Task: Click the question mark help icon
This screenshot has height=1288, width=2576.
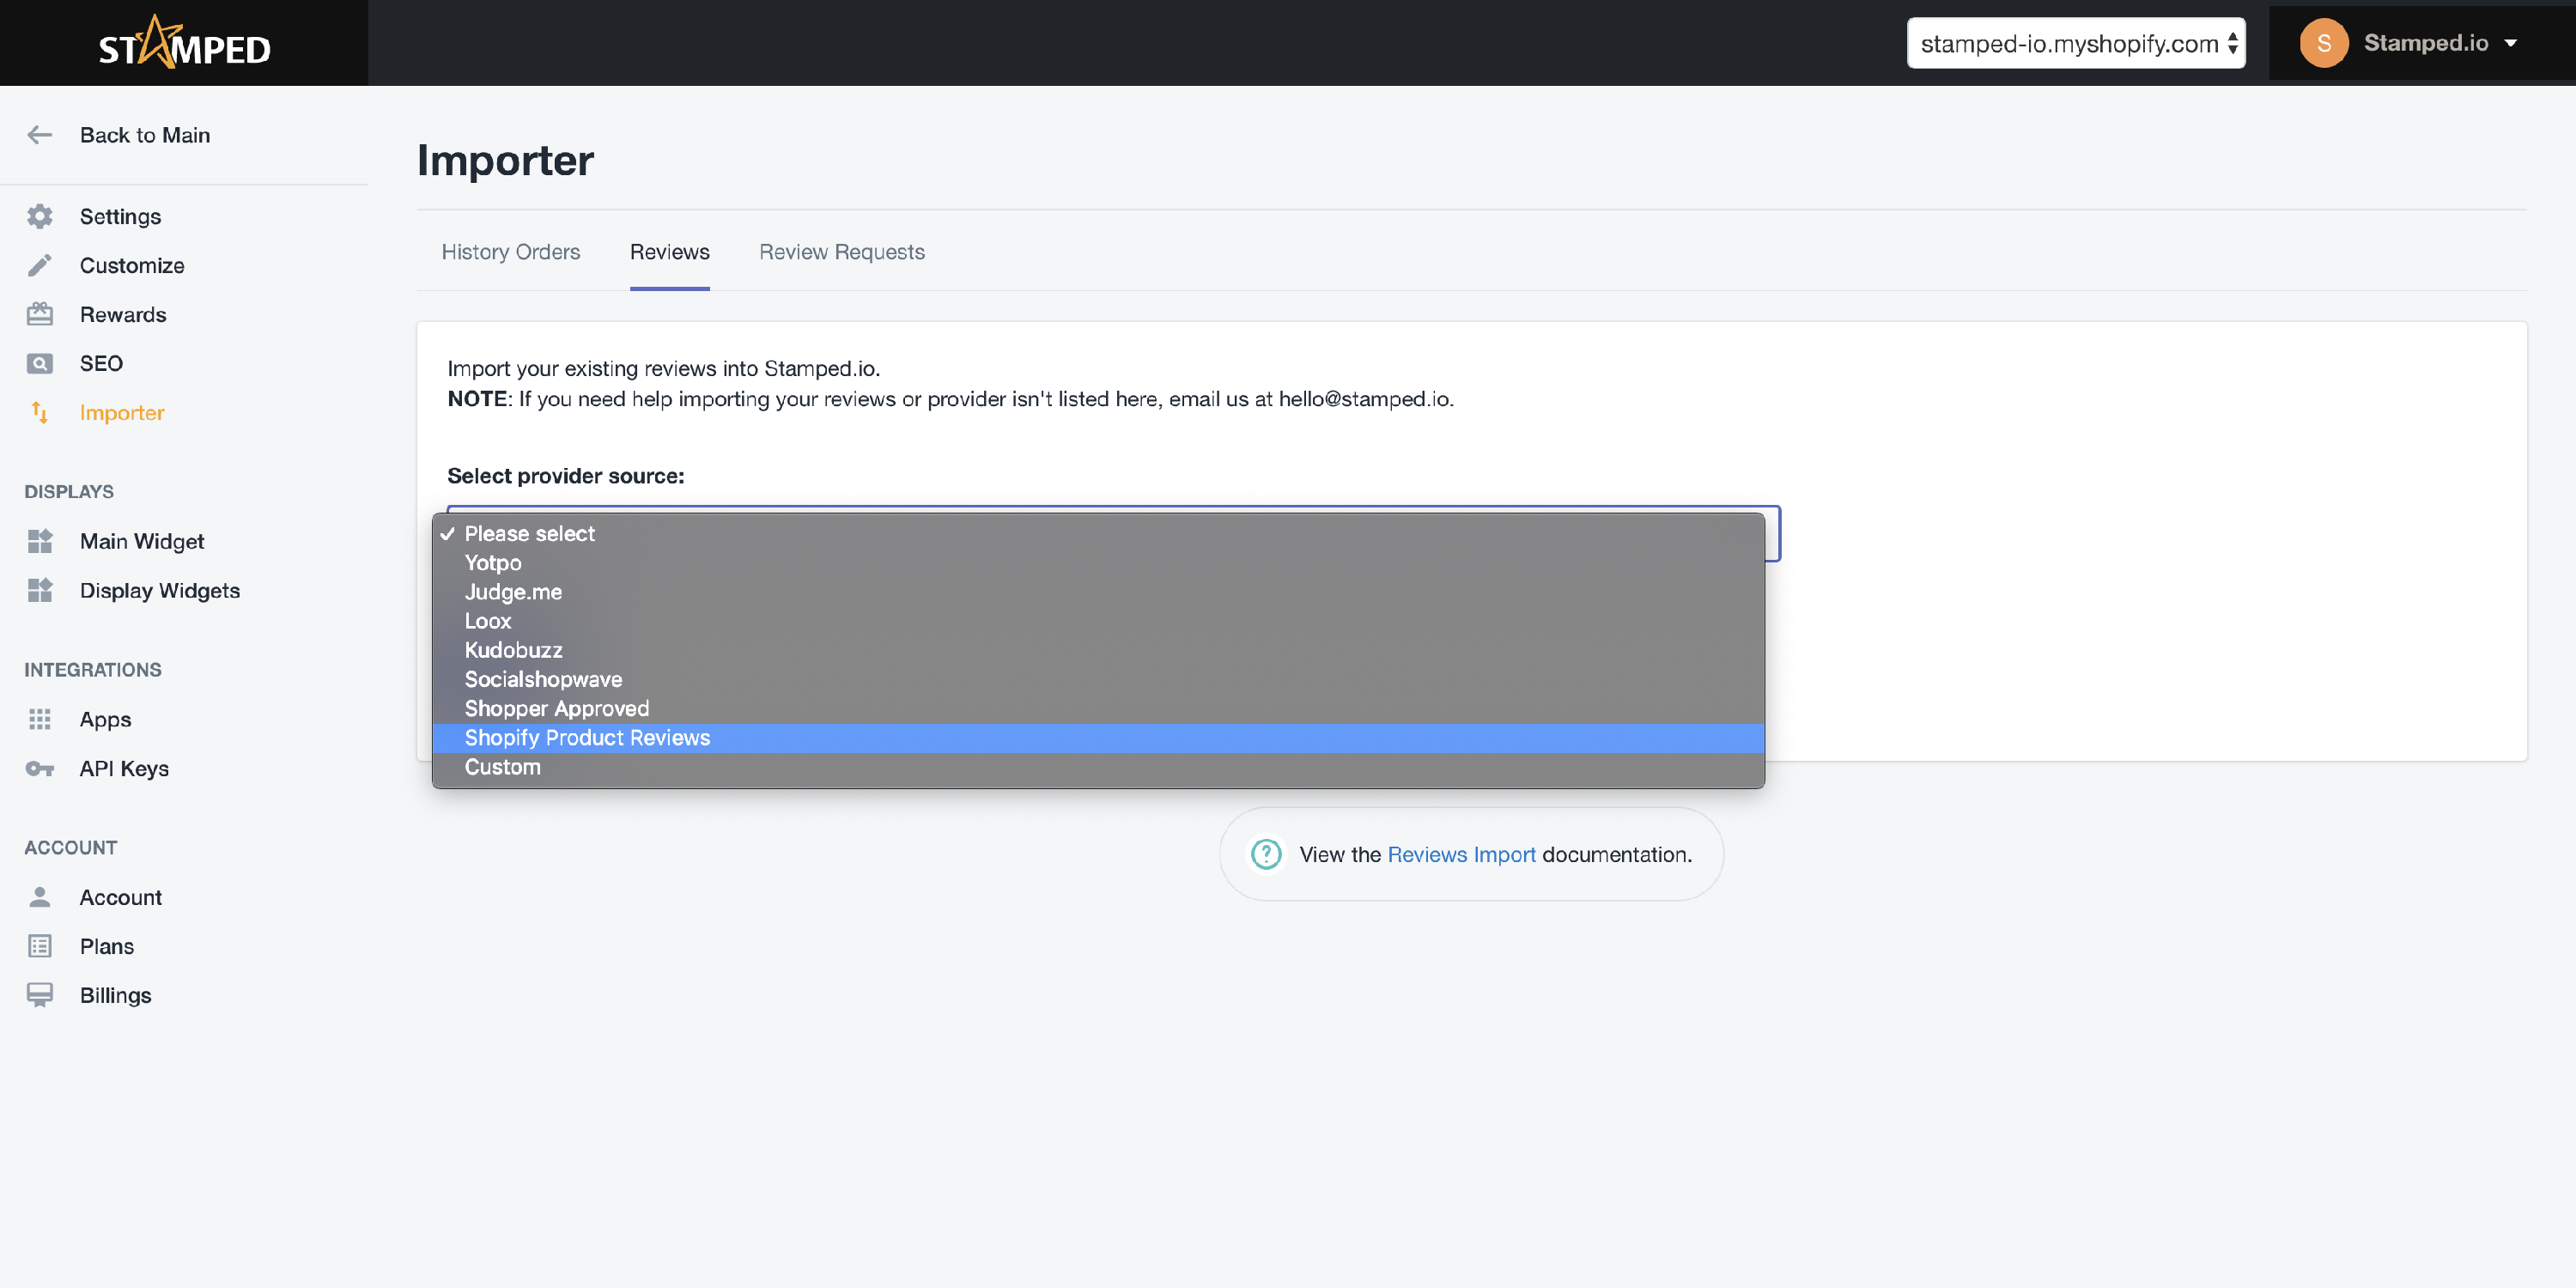Action: [1266, 854]
